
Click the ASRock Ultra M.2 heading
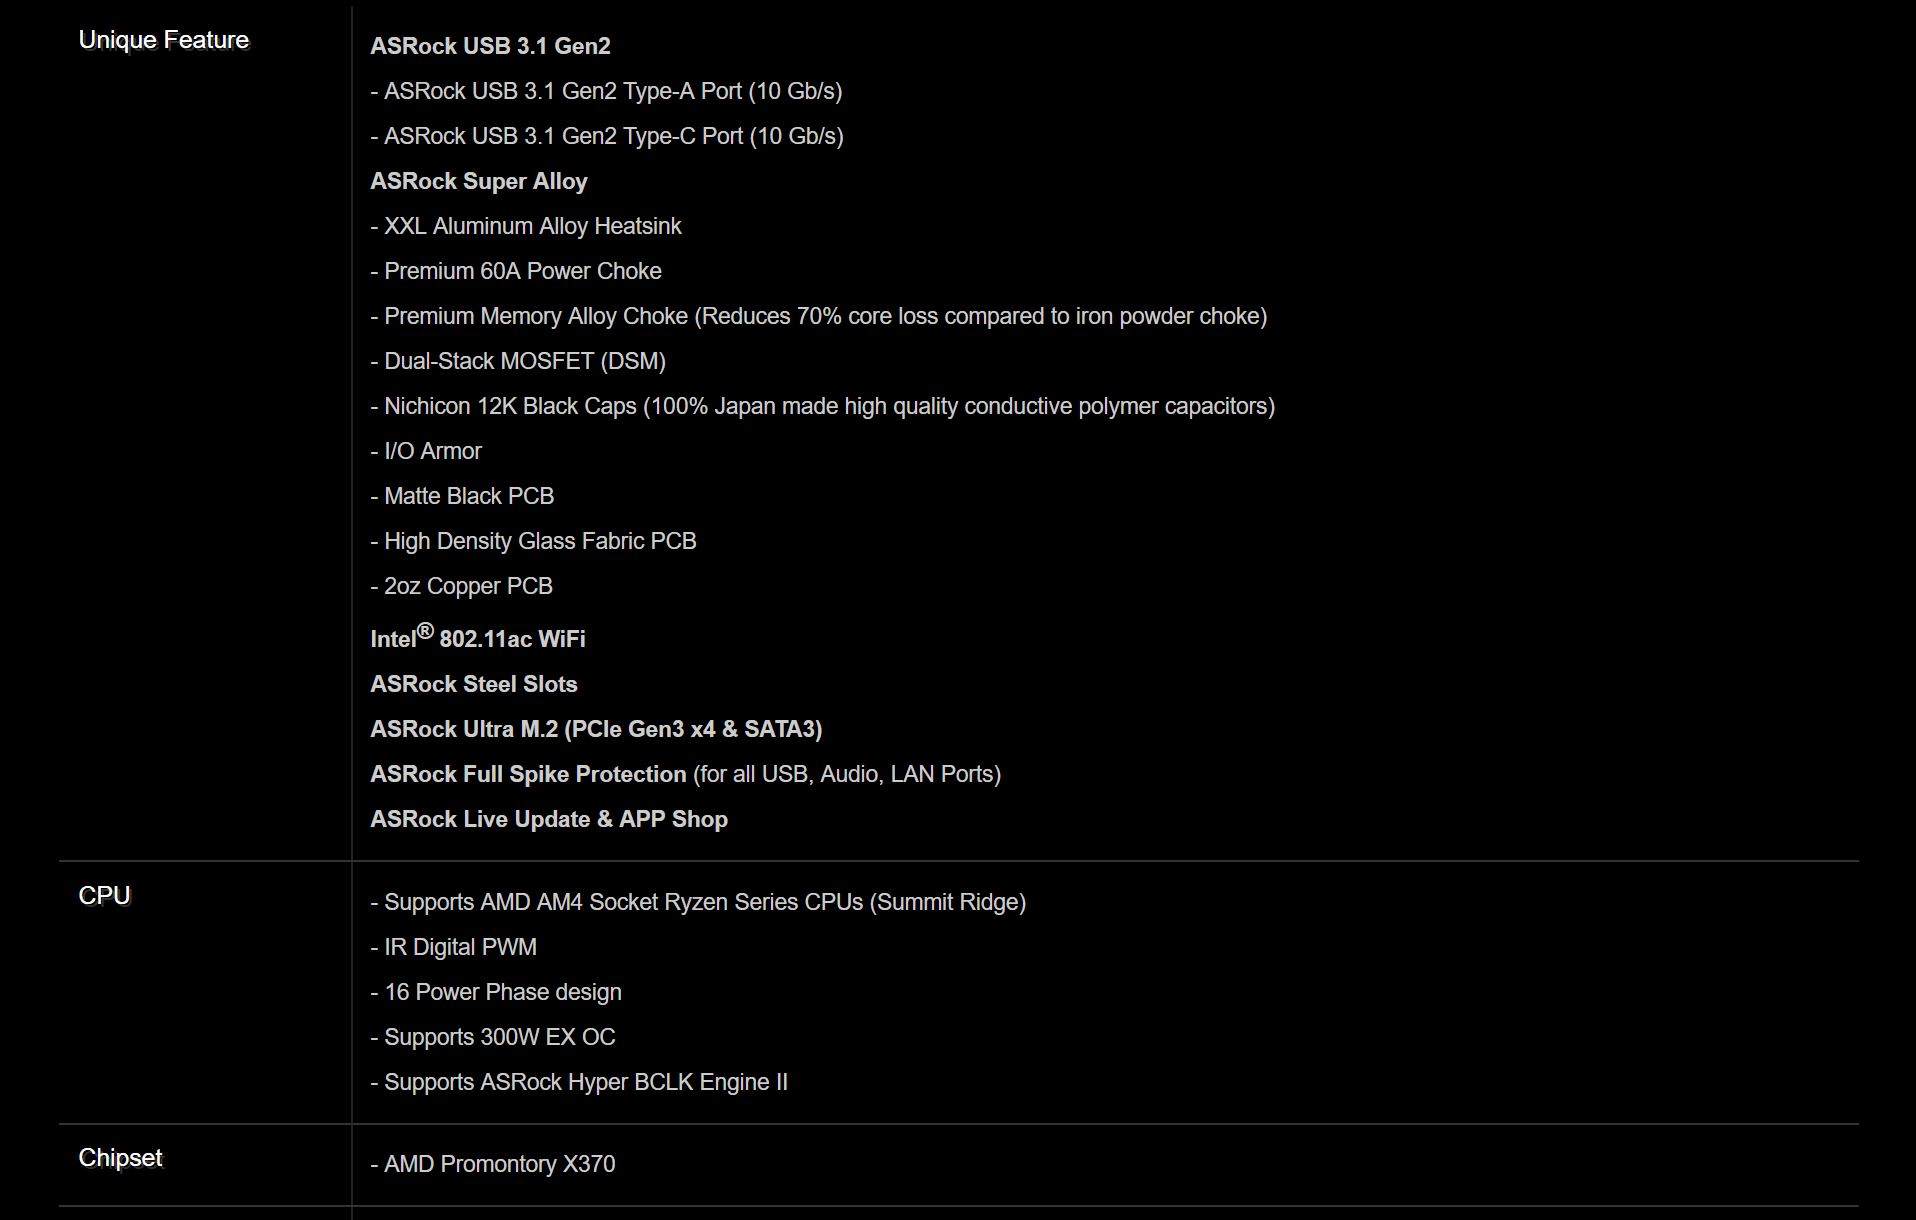point(596,729)
